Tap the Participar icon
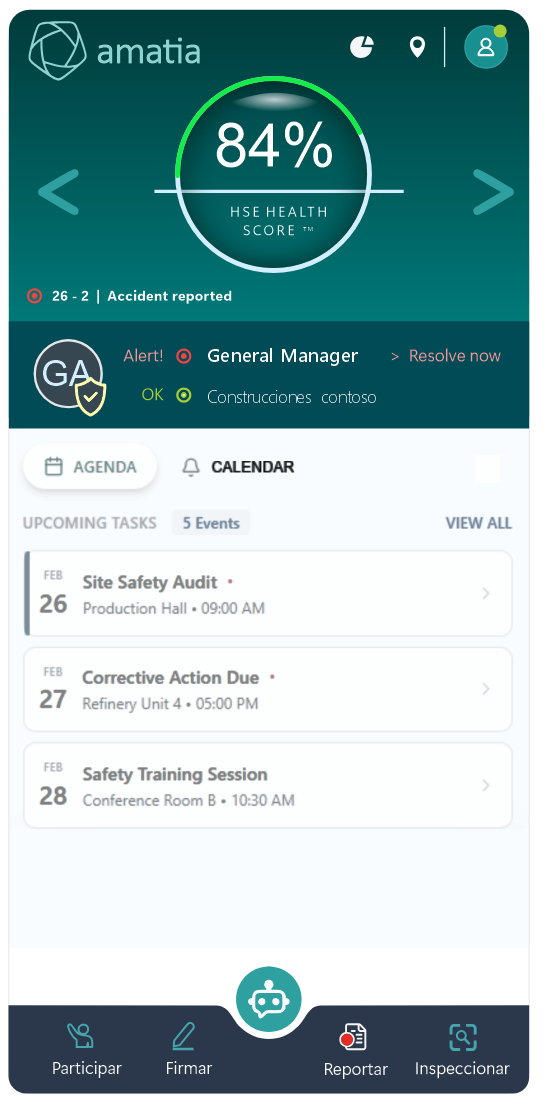The width and height of the screenshot is (544, 1106). coord(80,1037)
